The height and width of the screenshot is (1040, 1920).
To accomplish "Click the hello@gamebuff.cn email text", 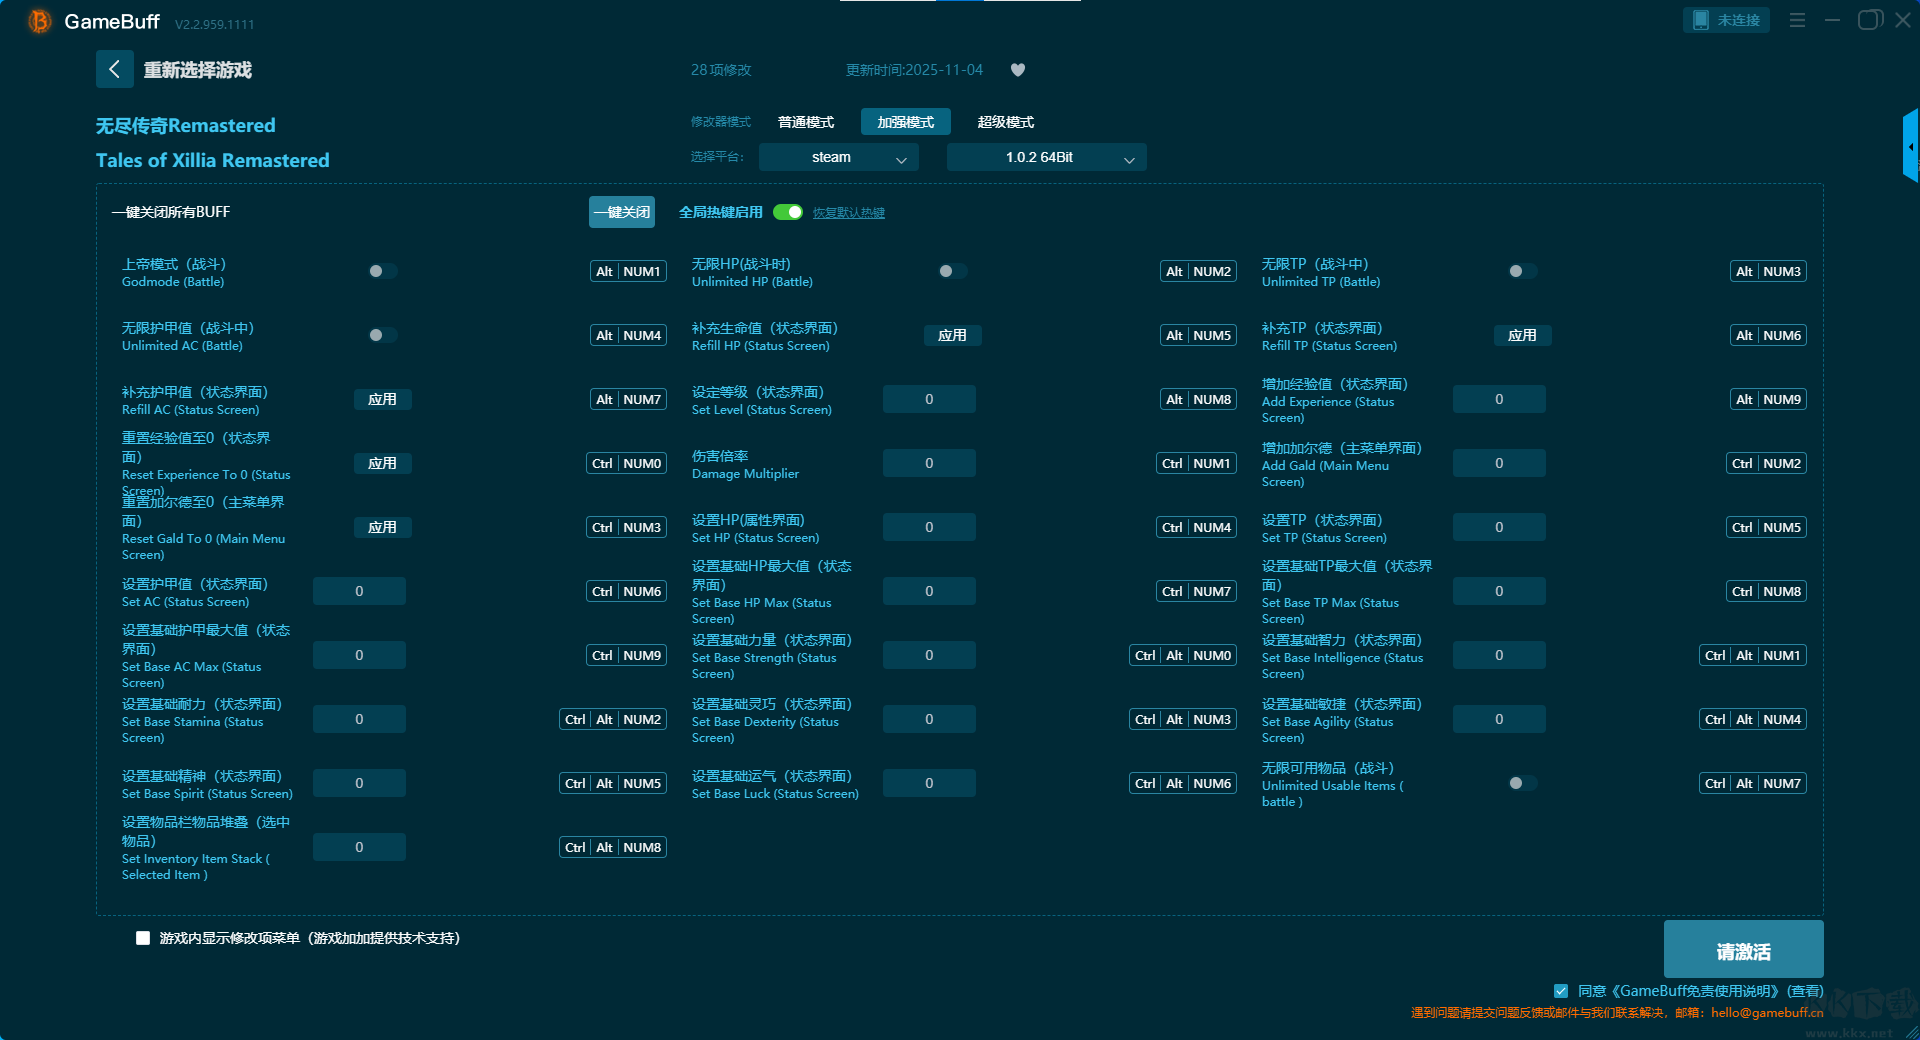I will point(1767,1012).
